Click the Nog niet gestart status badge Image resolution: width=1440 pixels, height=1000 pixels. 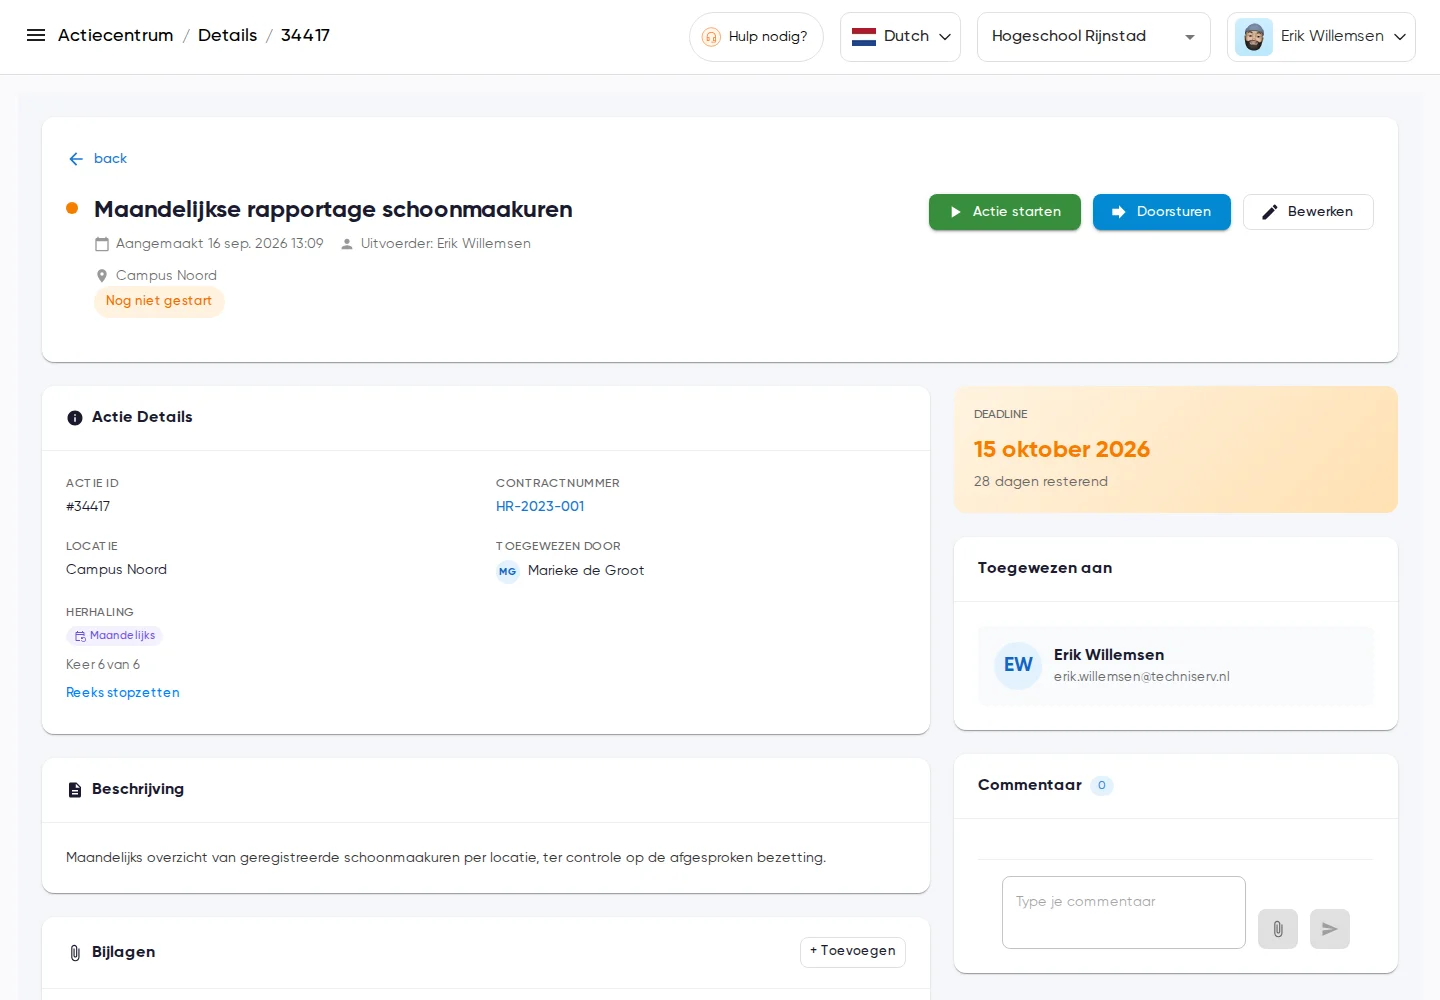coord(159,301)
